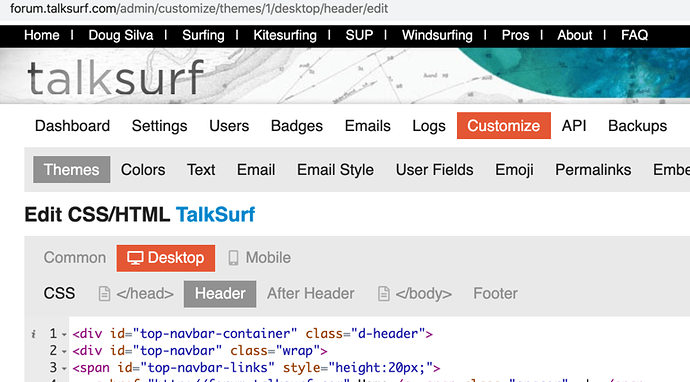Screen dimensions: 690x382
Task: Follow the TalkSurf theme name link
Action: coord(216,215)
